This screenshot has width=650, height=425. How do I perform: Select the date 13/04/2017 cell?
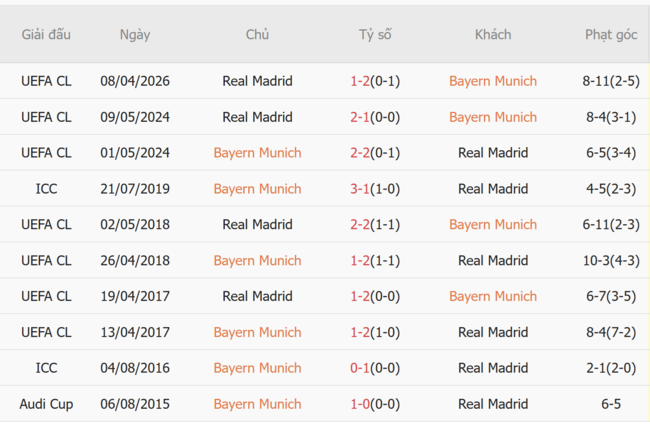[135, 333]
